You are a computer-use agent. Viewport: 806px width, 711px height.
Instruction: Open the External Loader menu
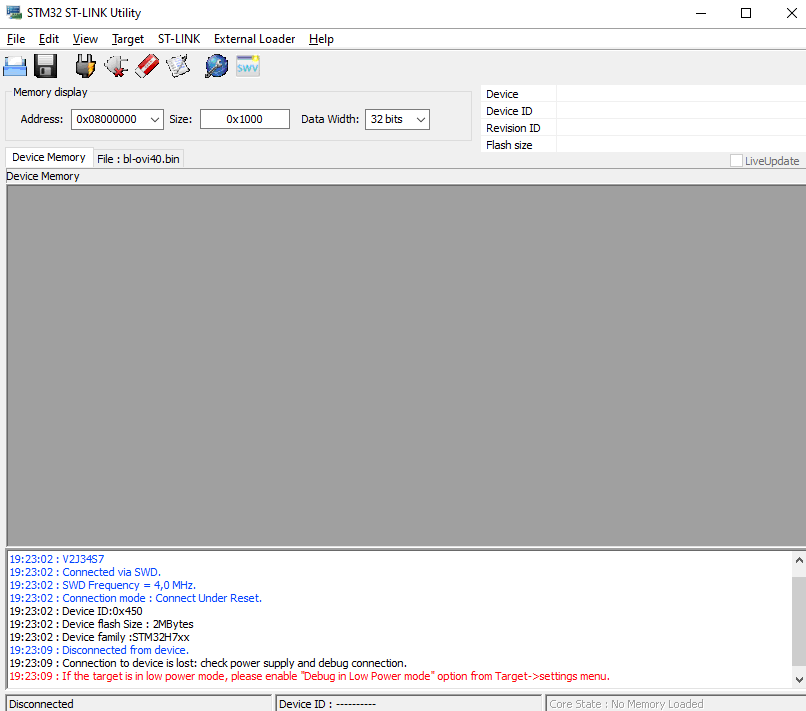pyautogui.click(x=254, y=39)
